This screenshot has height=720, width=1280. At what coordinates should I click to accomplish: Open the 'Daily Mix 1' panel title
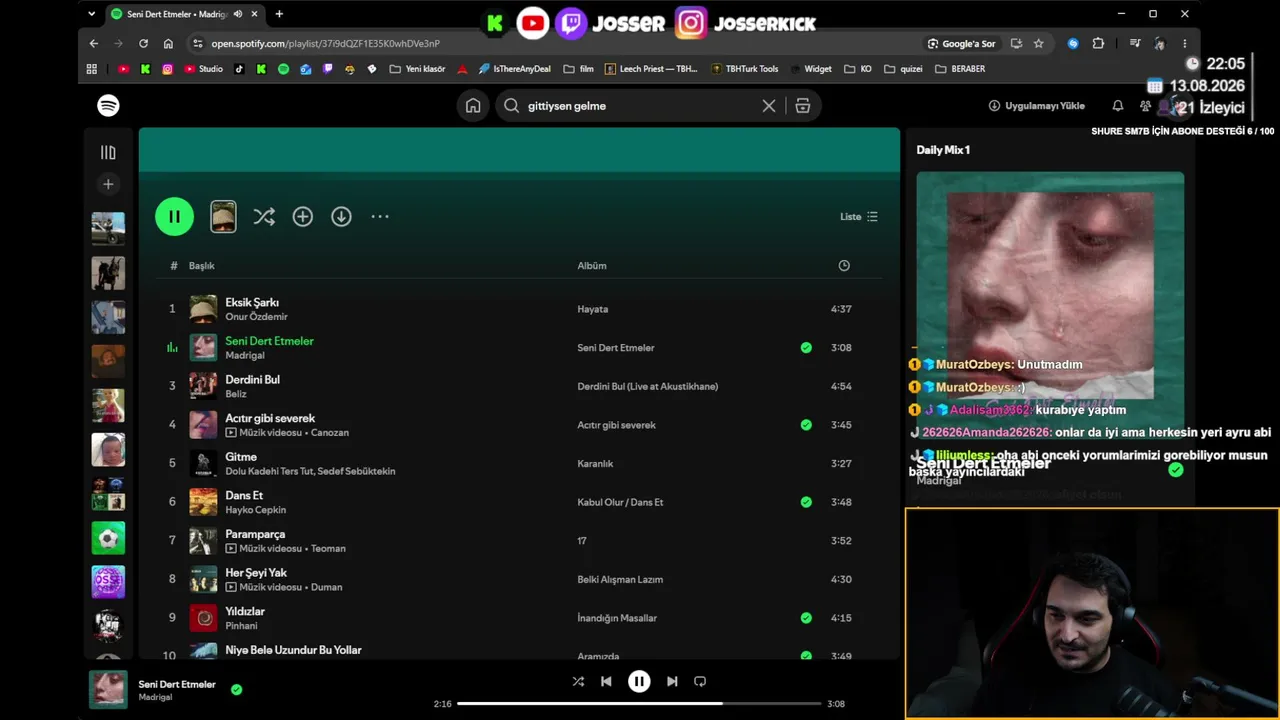(x=943, y=150)
